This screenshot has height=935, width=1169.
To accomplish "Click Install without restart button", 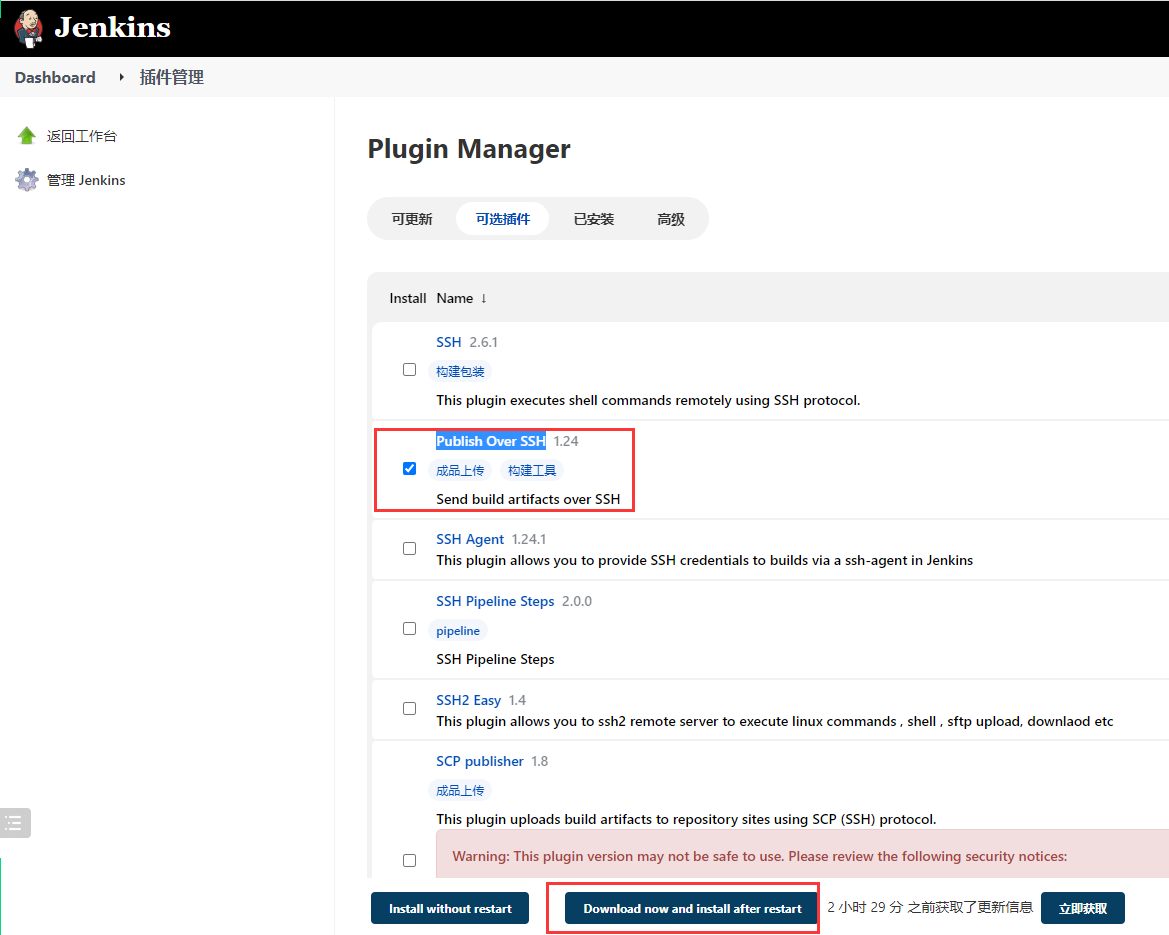I will [450, 908].
